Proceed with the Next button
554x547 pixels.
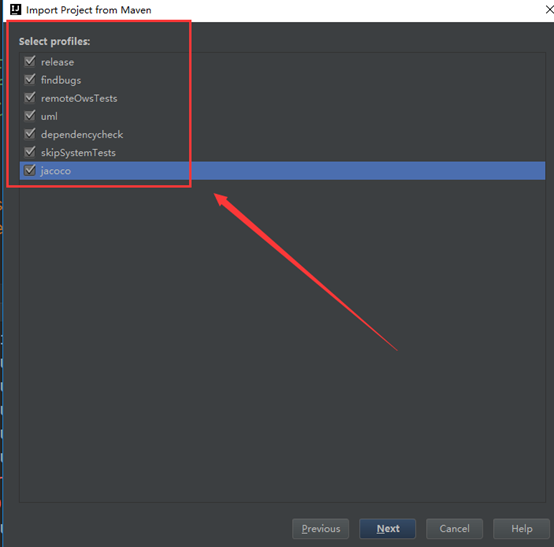coord(388,529)
